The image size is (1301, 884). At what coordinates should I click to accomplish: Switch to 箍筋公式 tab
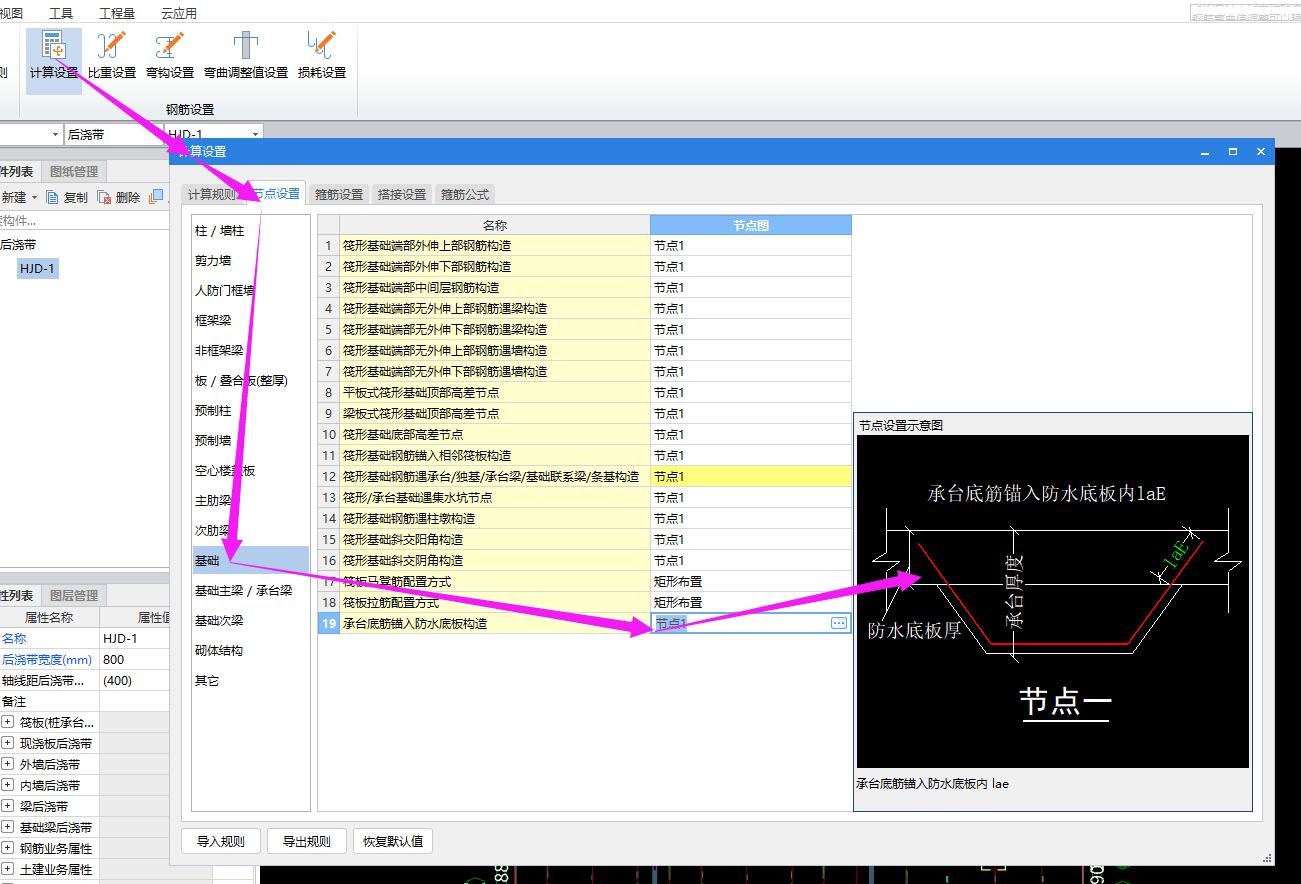point(465,194)
